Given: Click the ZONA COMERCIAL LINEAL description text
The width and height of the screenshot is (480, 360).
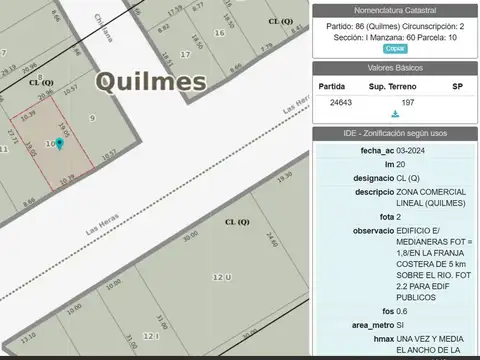Looking at the screenshot, I should pyautogui.click(x=431, y=198).
